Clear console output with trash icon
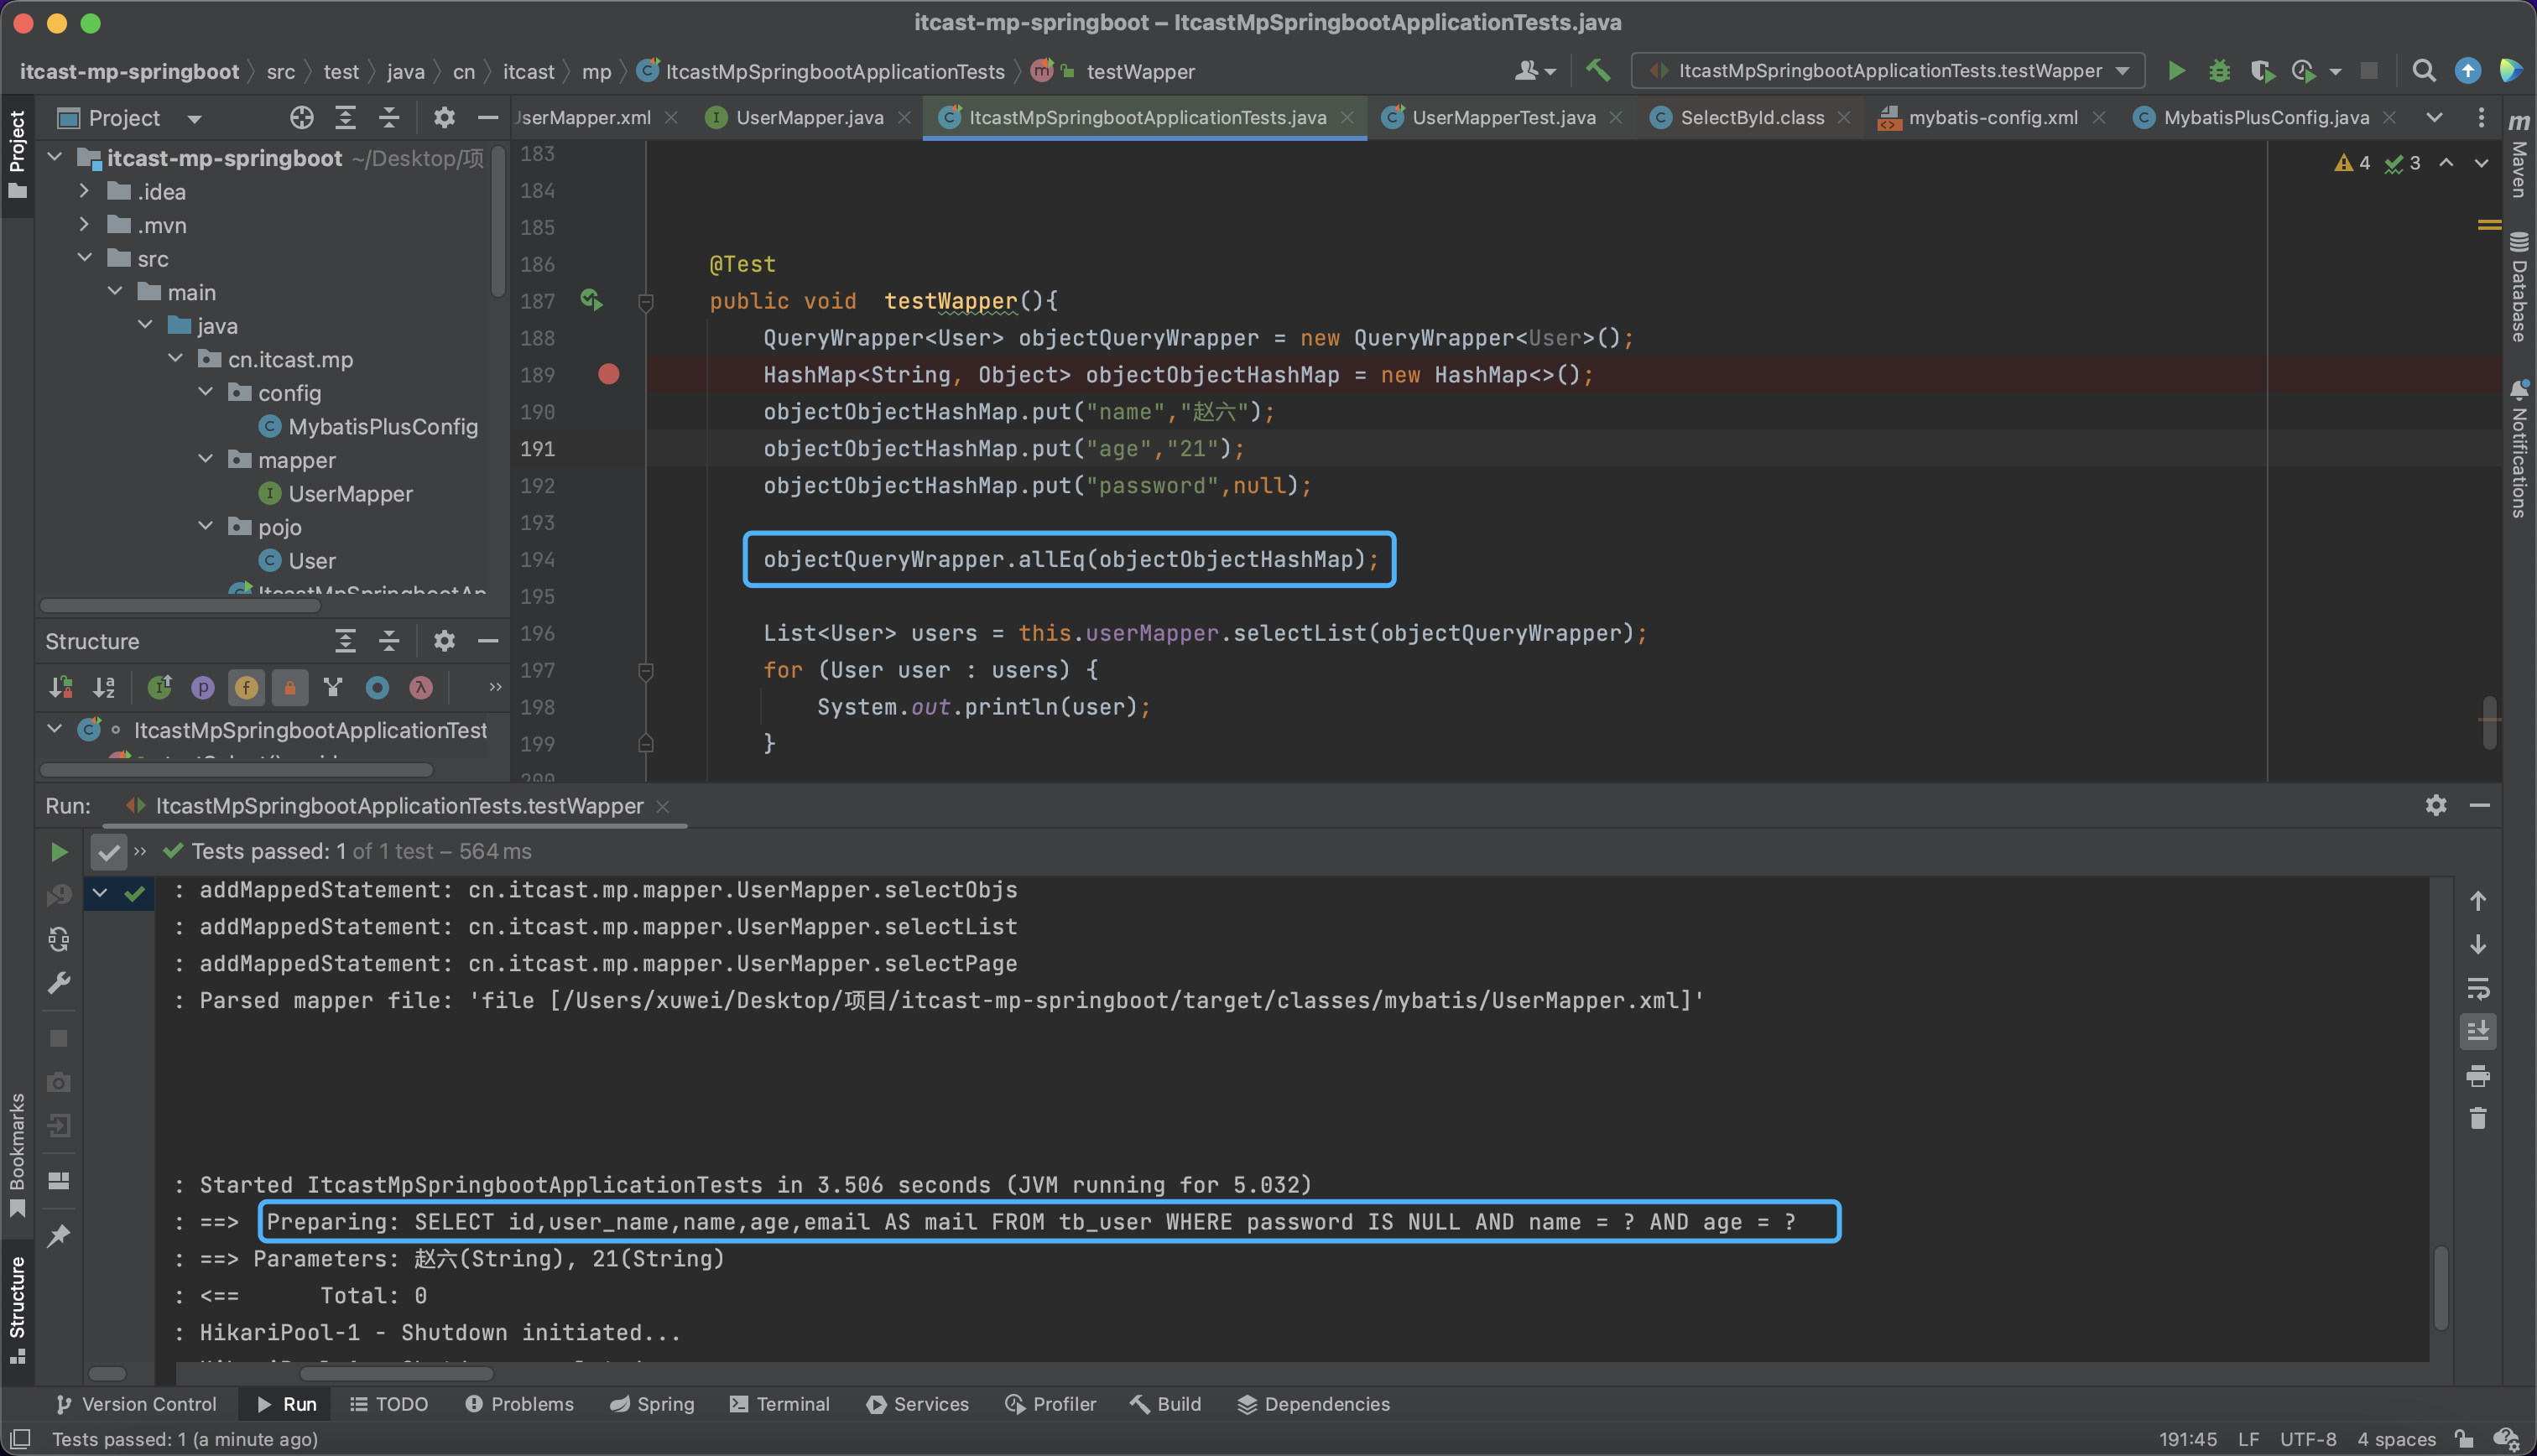This screenshot has height=1456, width=2537. (x=2478, y=1119)
